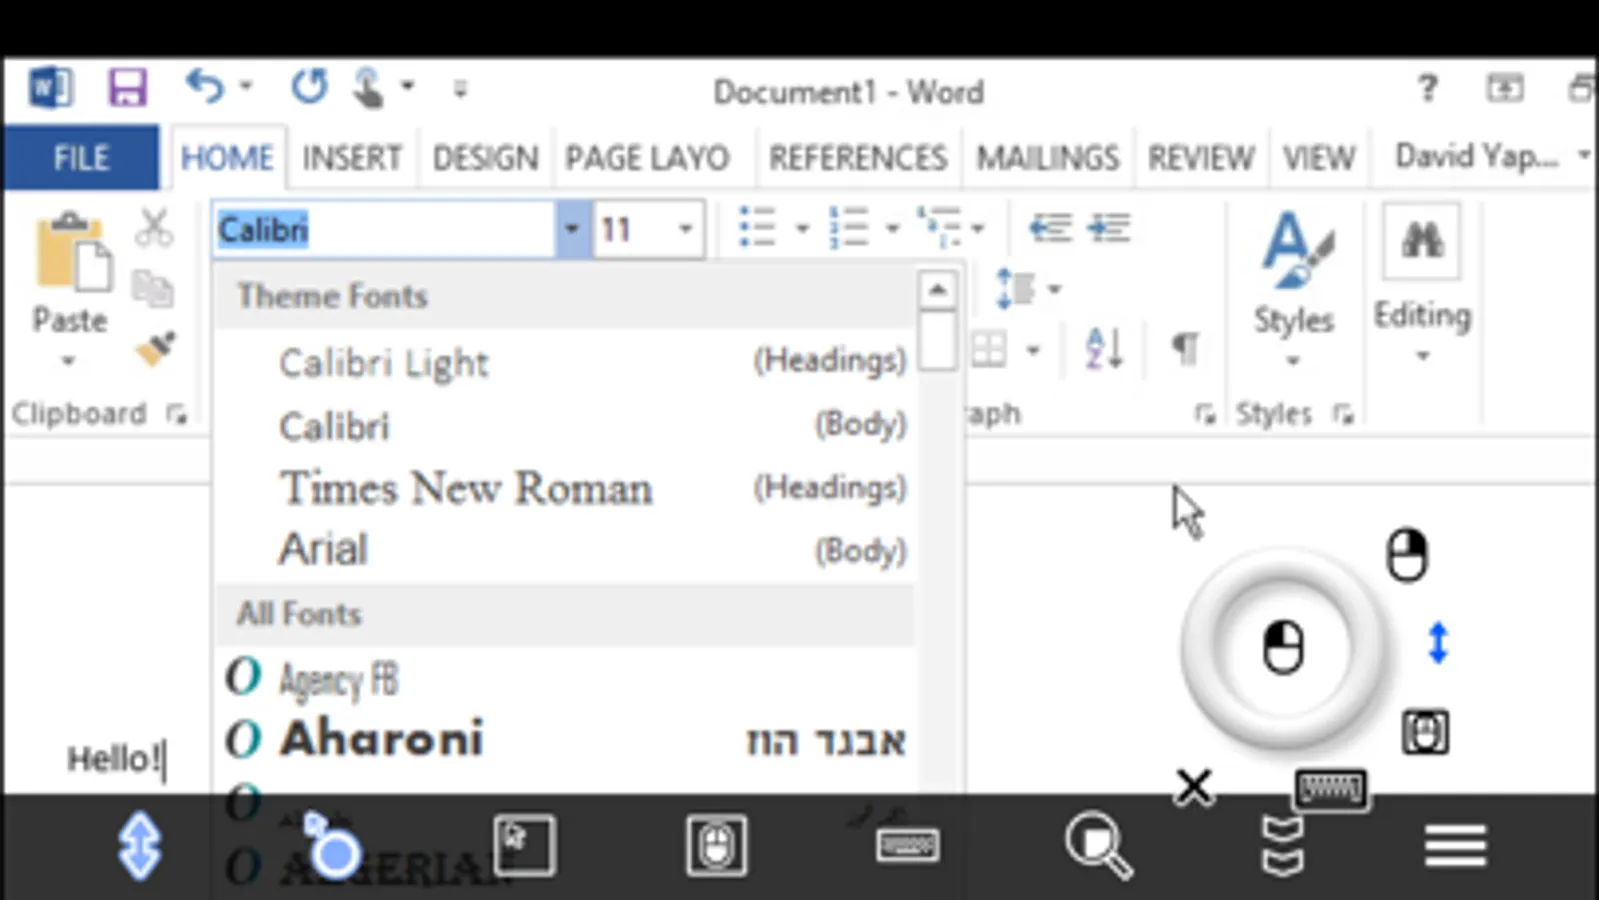Expand the Paste options arrow

(68, 360)
